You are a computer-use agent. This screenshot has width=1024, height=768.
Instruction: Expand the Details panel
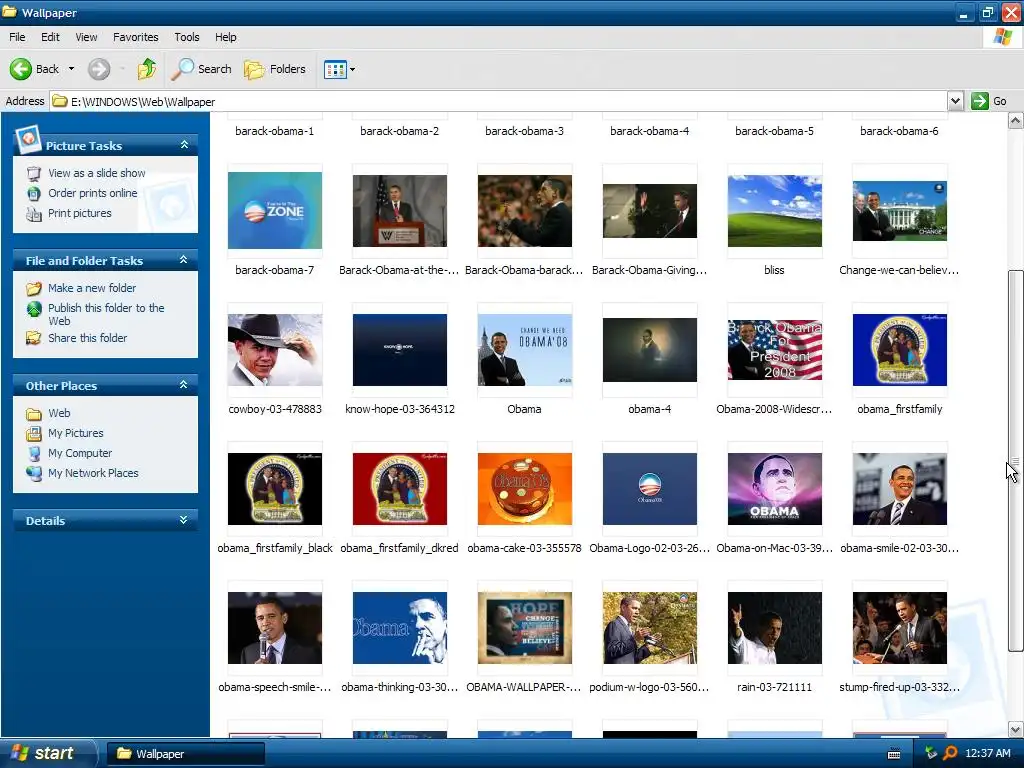click(x=184, y=520)
